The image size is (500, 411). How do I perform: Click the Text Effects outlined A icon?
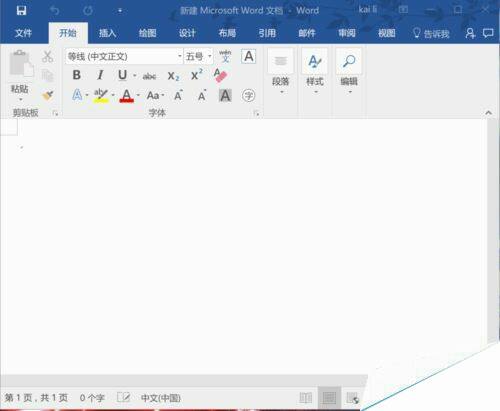coord(77,95)
